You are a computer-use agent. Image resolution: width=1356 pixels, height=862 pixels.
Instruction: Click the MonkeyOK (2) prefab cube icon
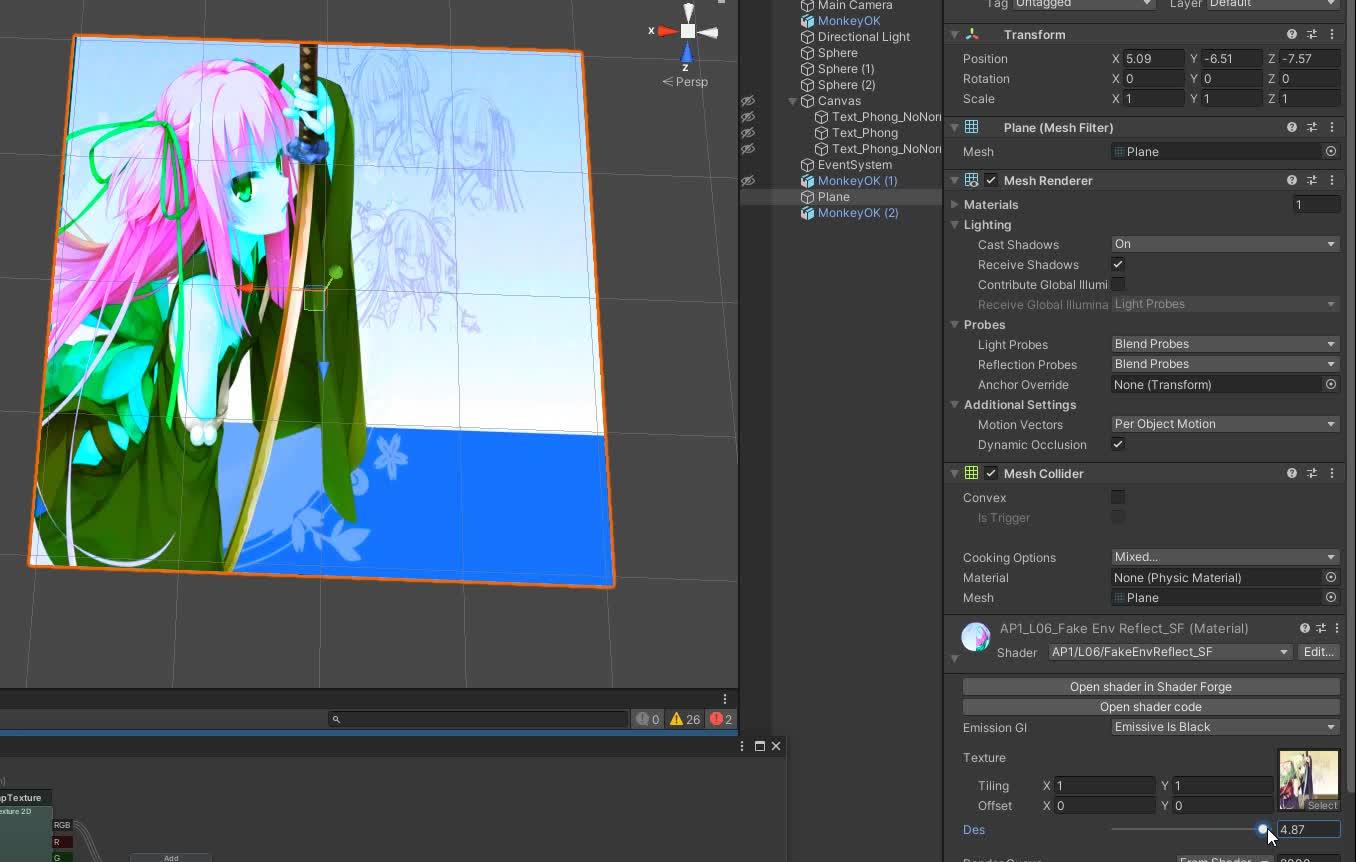pos(808,213)
